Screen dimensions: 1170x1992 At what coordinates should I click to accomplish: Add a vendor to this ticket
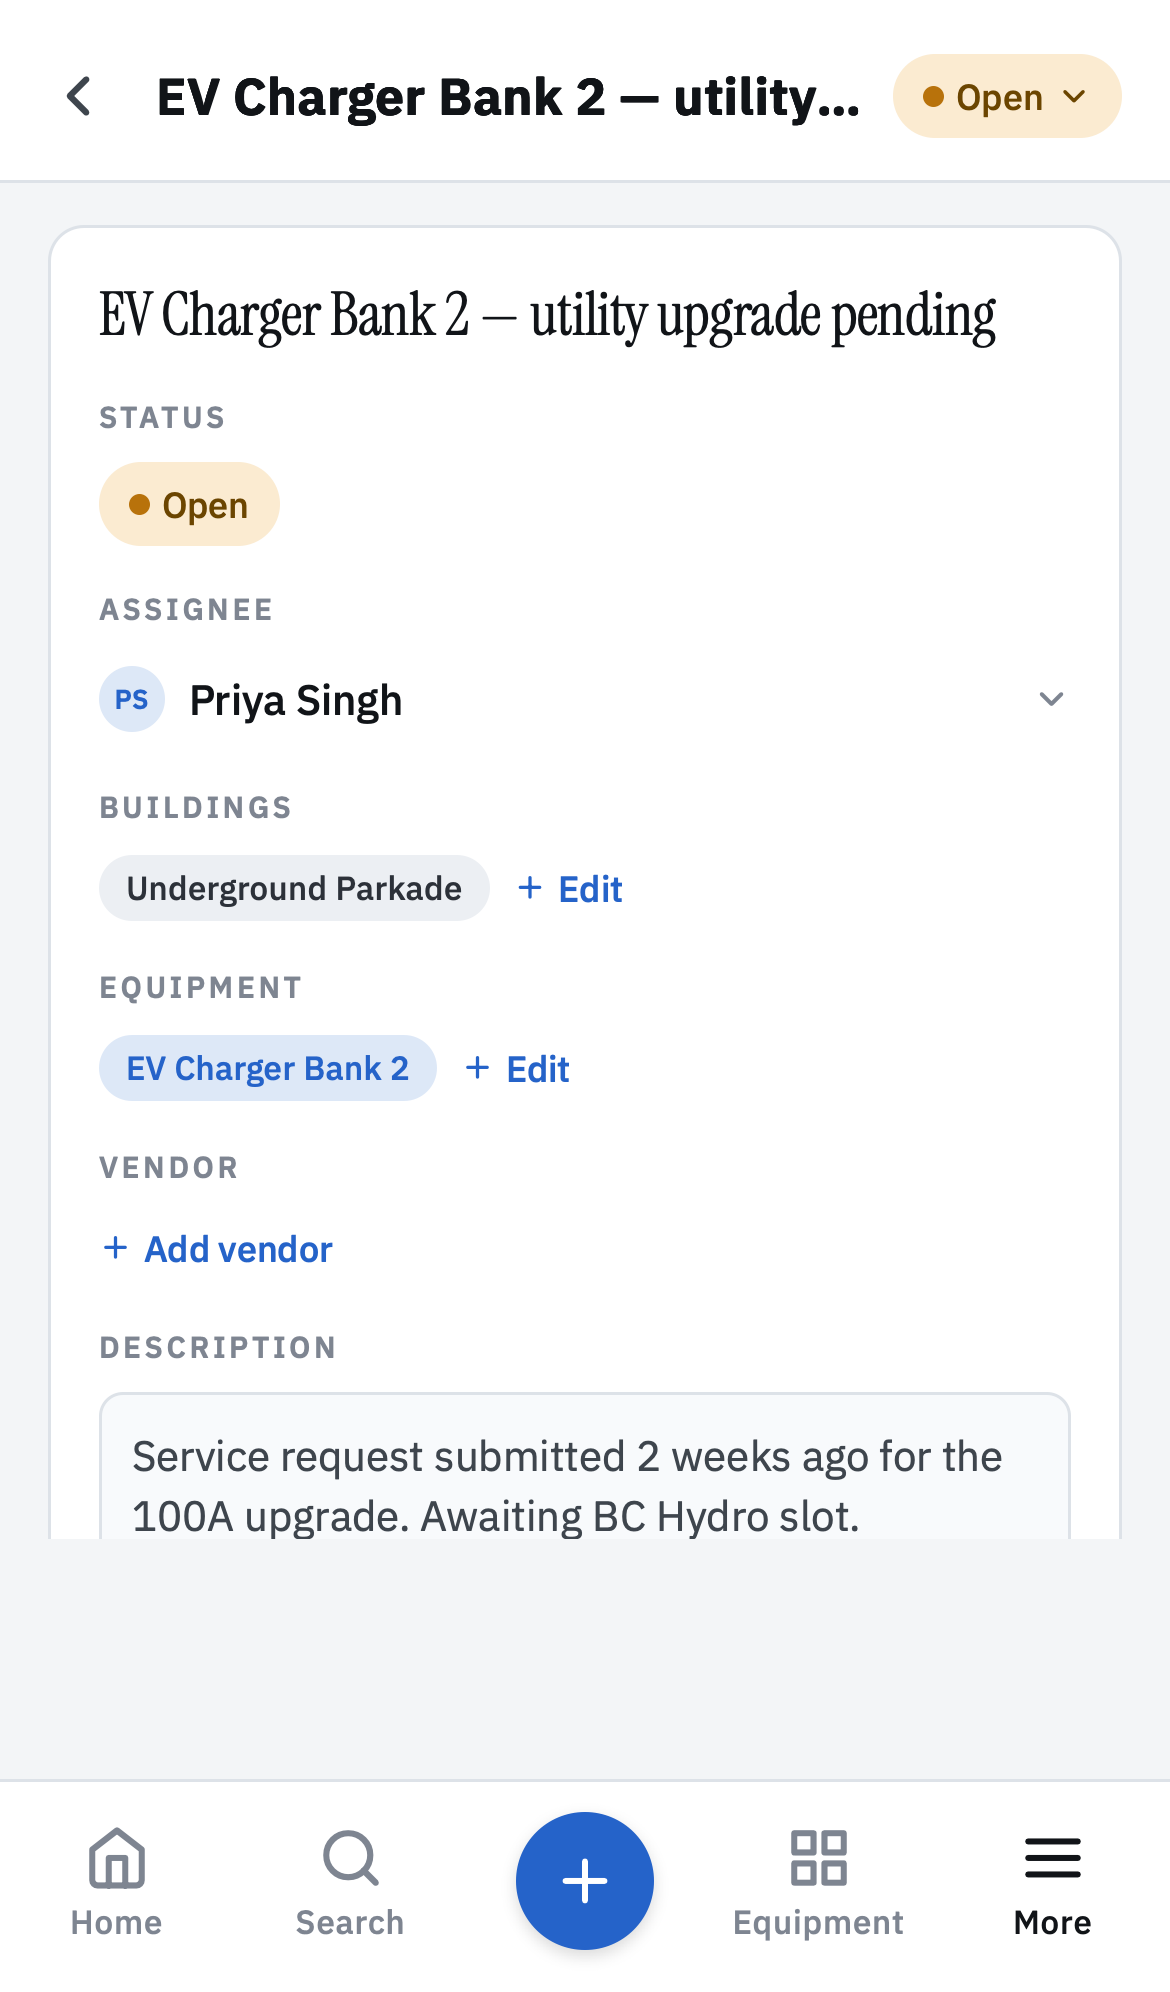219,1249
